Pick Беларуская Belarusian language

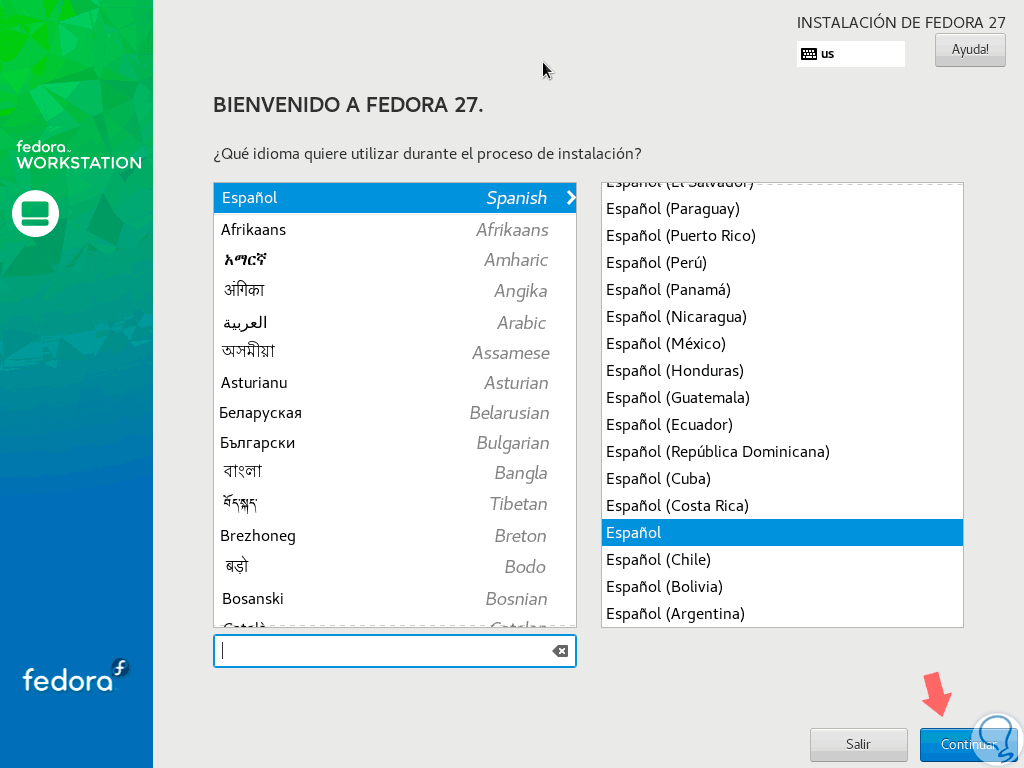click(394, 413)
